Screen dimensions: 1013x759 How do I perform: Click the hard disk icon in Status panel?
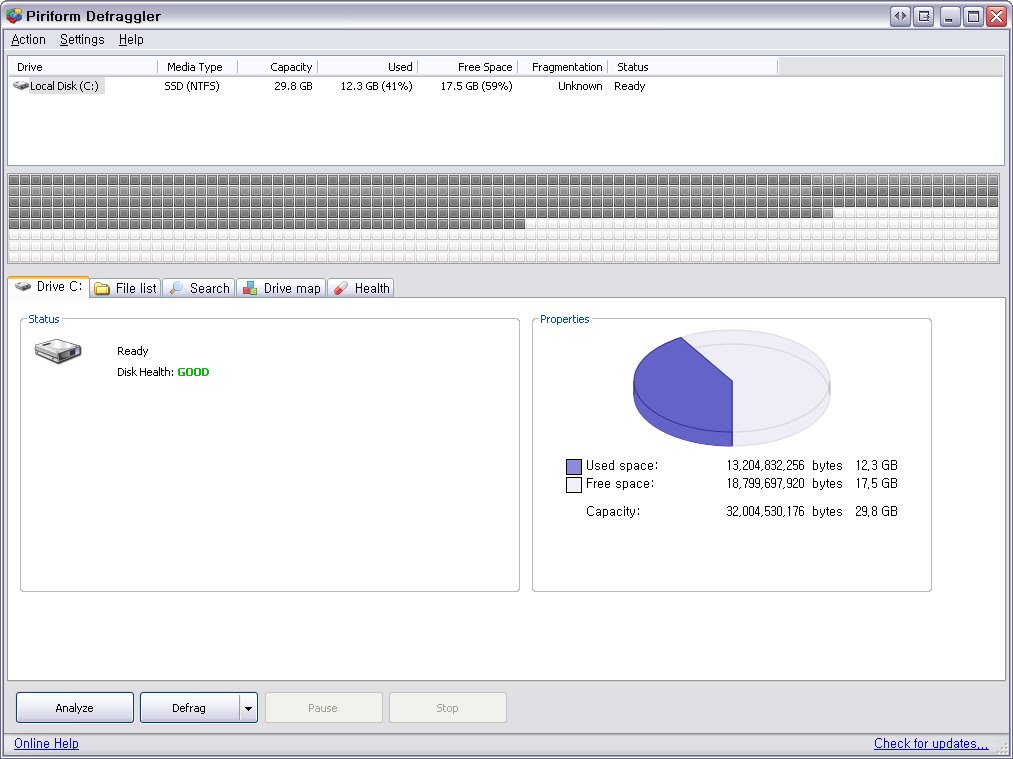point(58,351)
